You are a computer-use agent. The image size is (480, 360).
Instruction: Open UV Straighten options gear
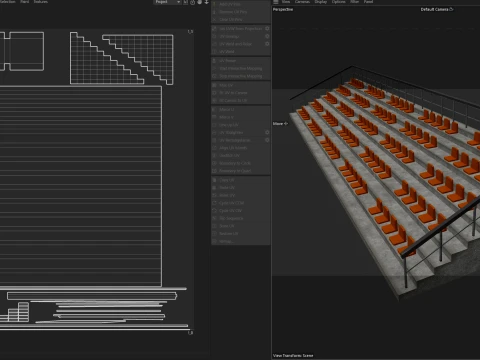point(267,133)
